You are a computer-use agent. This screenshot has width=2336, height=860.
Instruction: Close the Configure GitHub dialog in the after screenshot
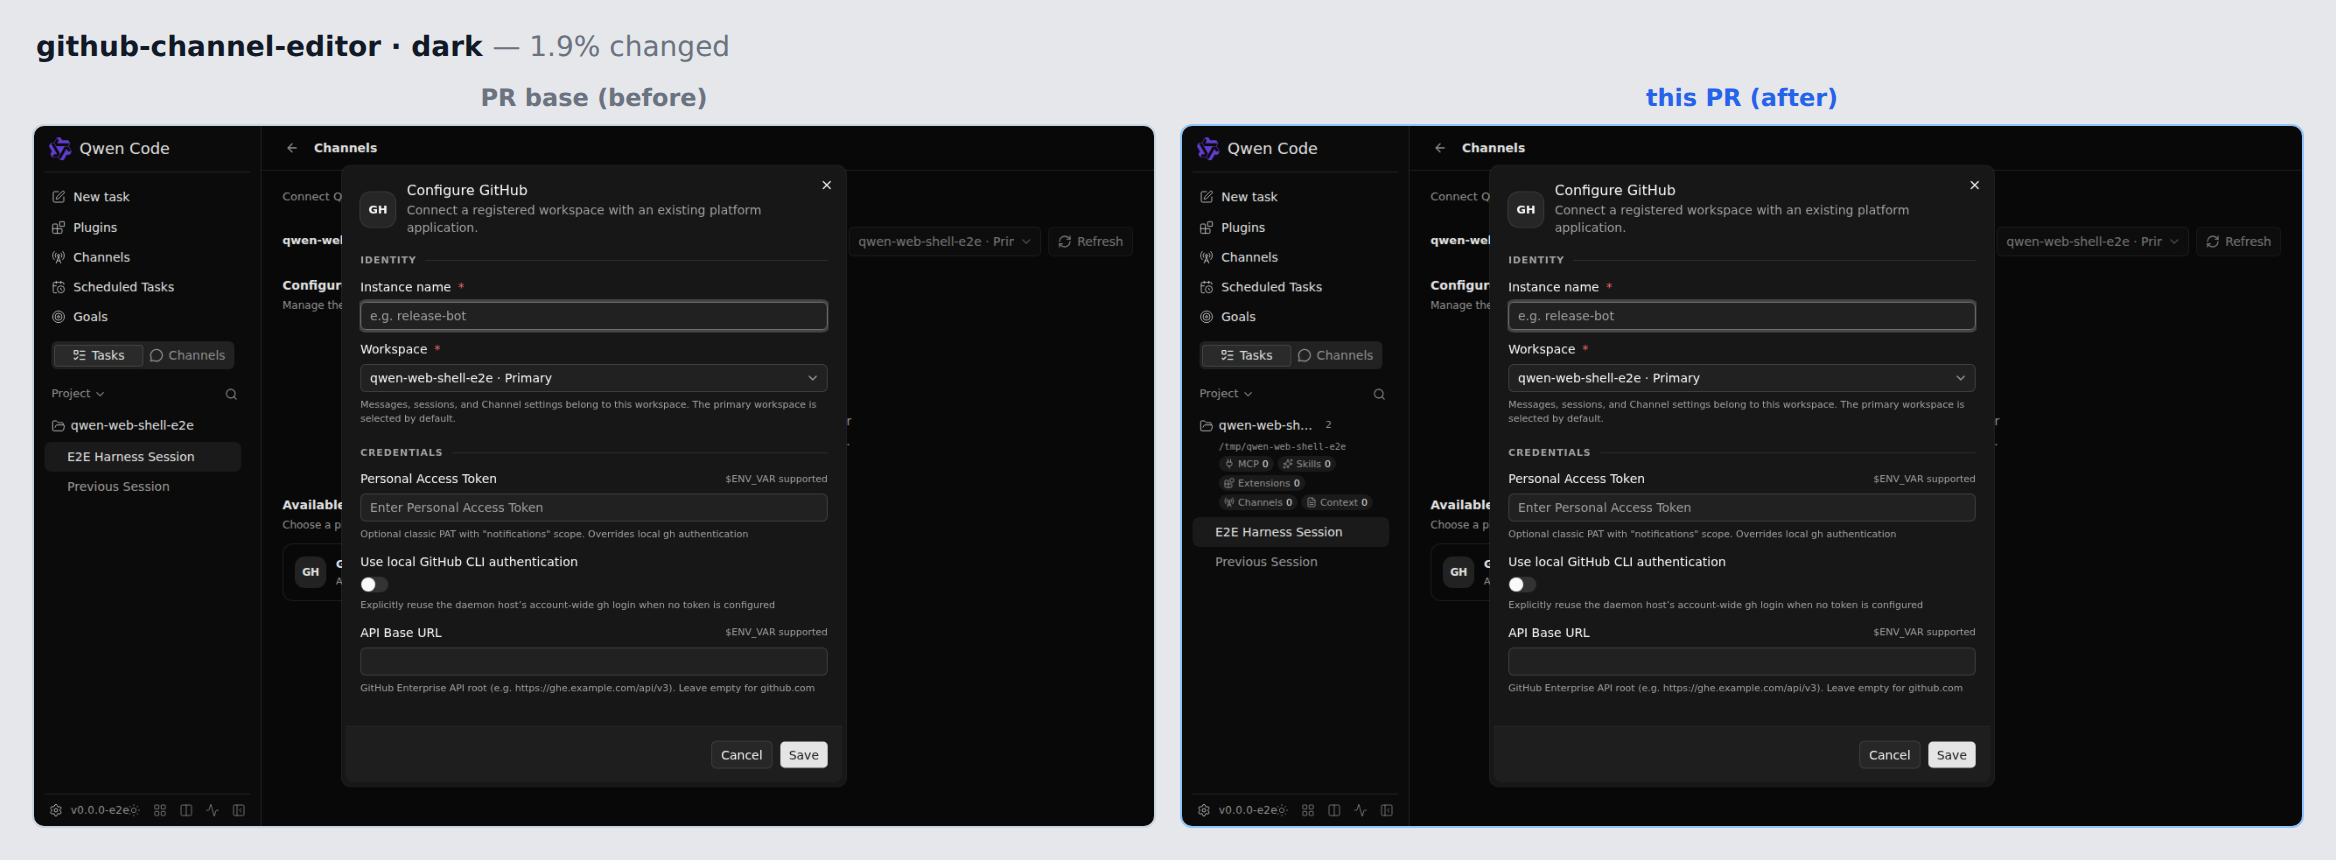[x=1975, y=185]
